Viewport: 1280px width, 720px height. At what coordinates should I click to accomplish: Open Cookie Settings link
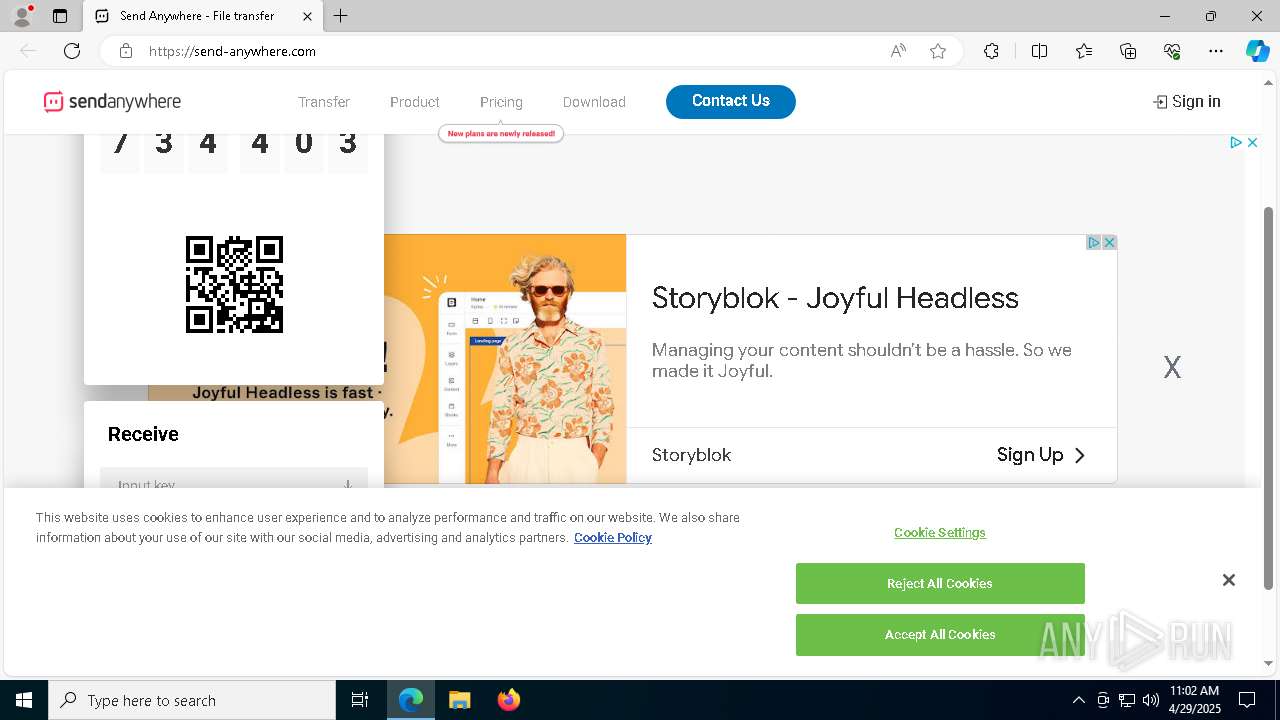tap(940, 532)
